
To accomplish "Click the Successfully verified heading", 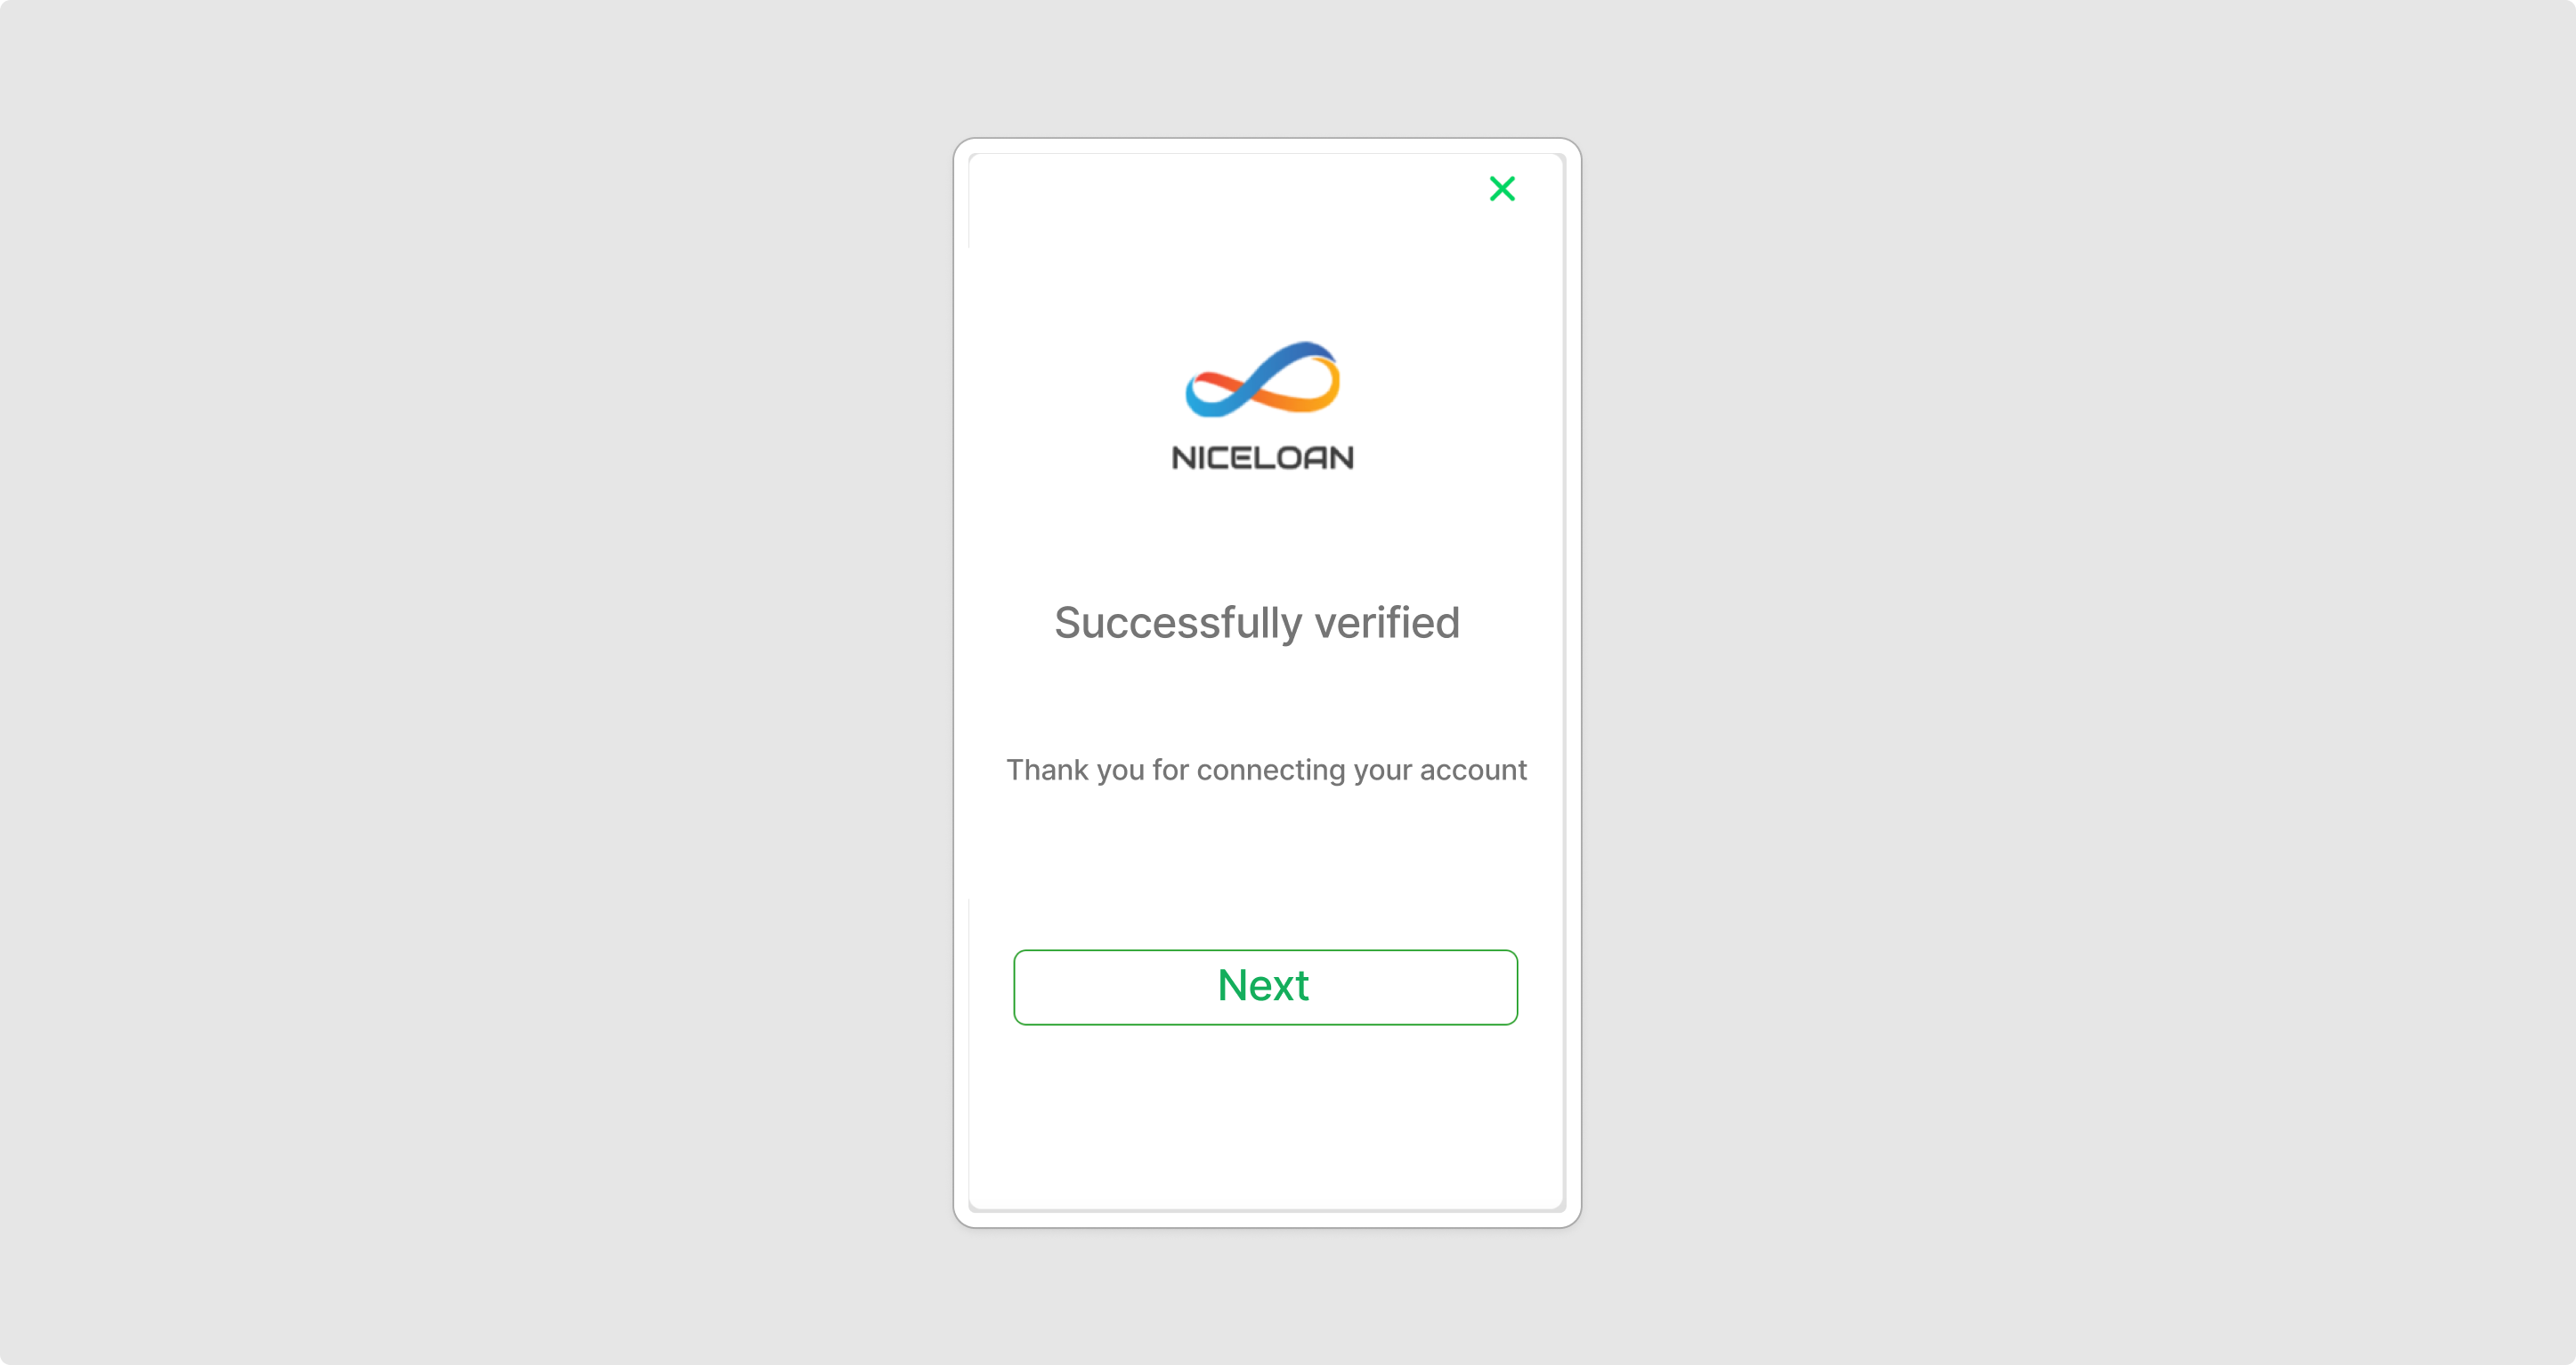I will click(x=1257, y=623).
